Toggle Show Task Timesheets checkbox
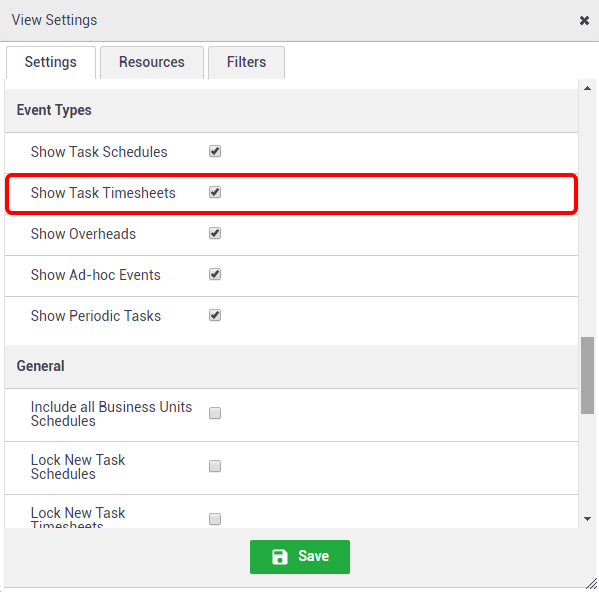 tap(215, 192)
